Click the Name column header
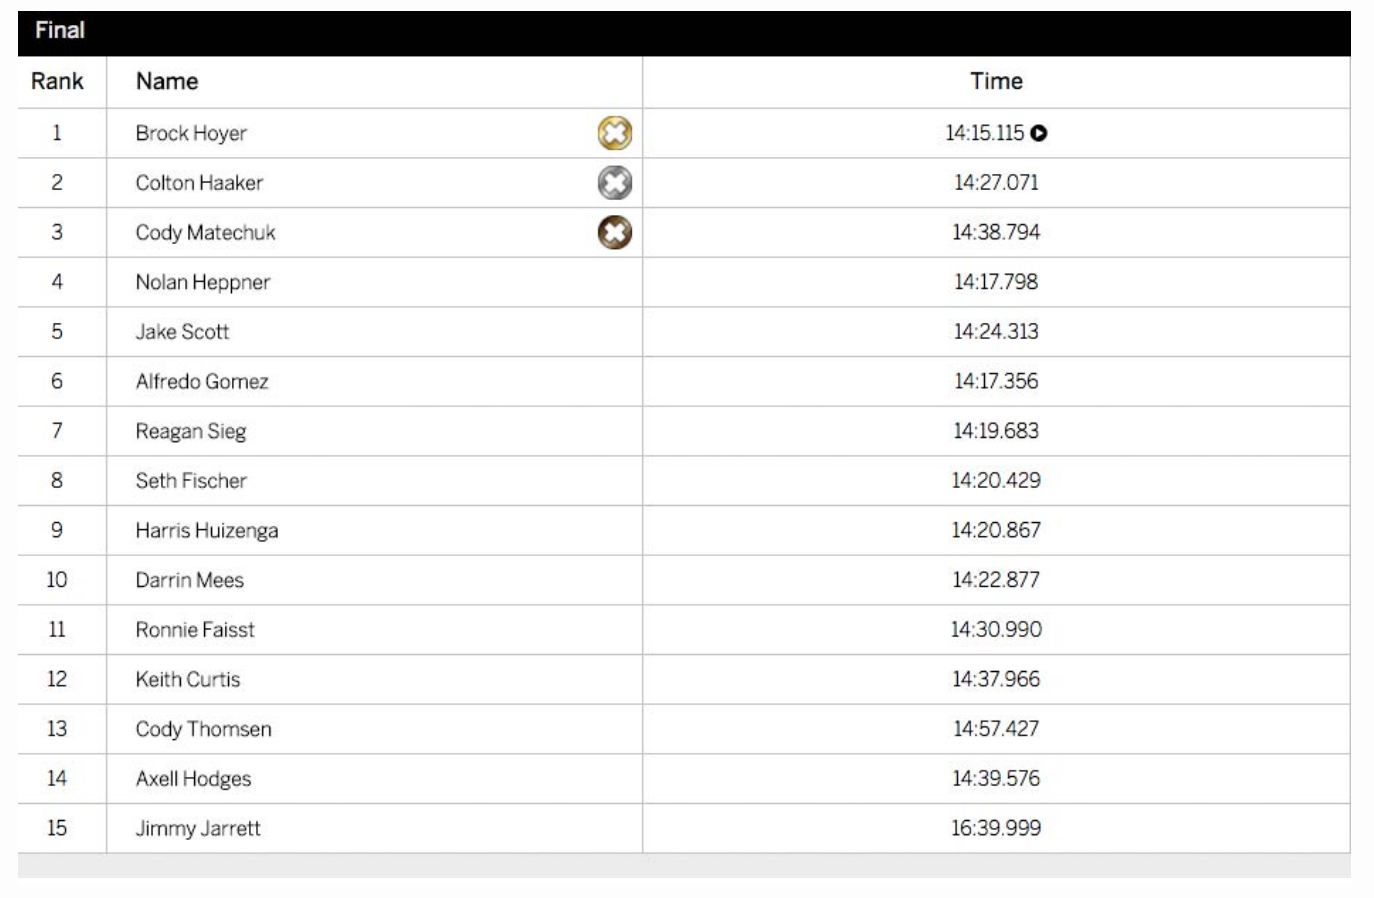This screenshot has width=1374, height=898. (x=167, y=82)
